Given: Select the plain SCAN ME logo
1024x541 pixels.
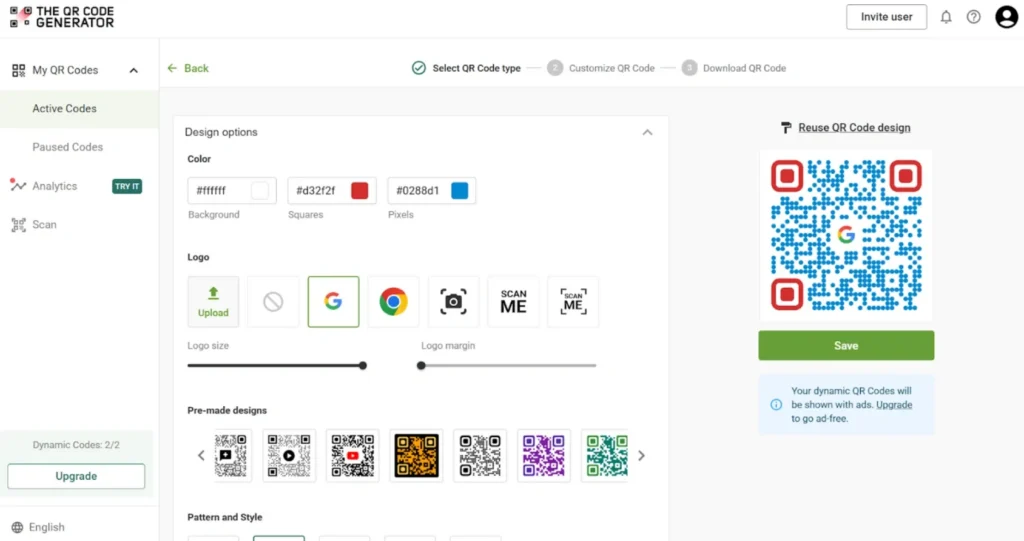Looking at the screenshot, I should pyautogui.click(x=513, y=301).
